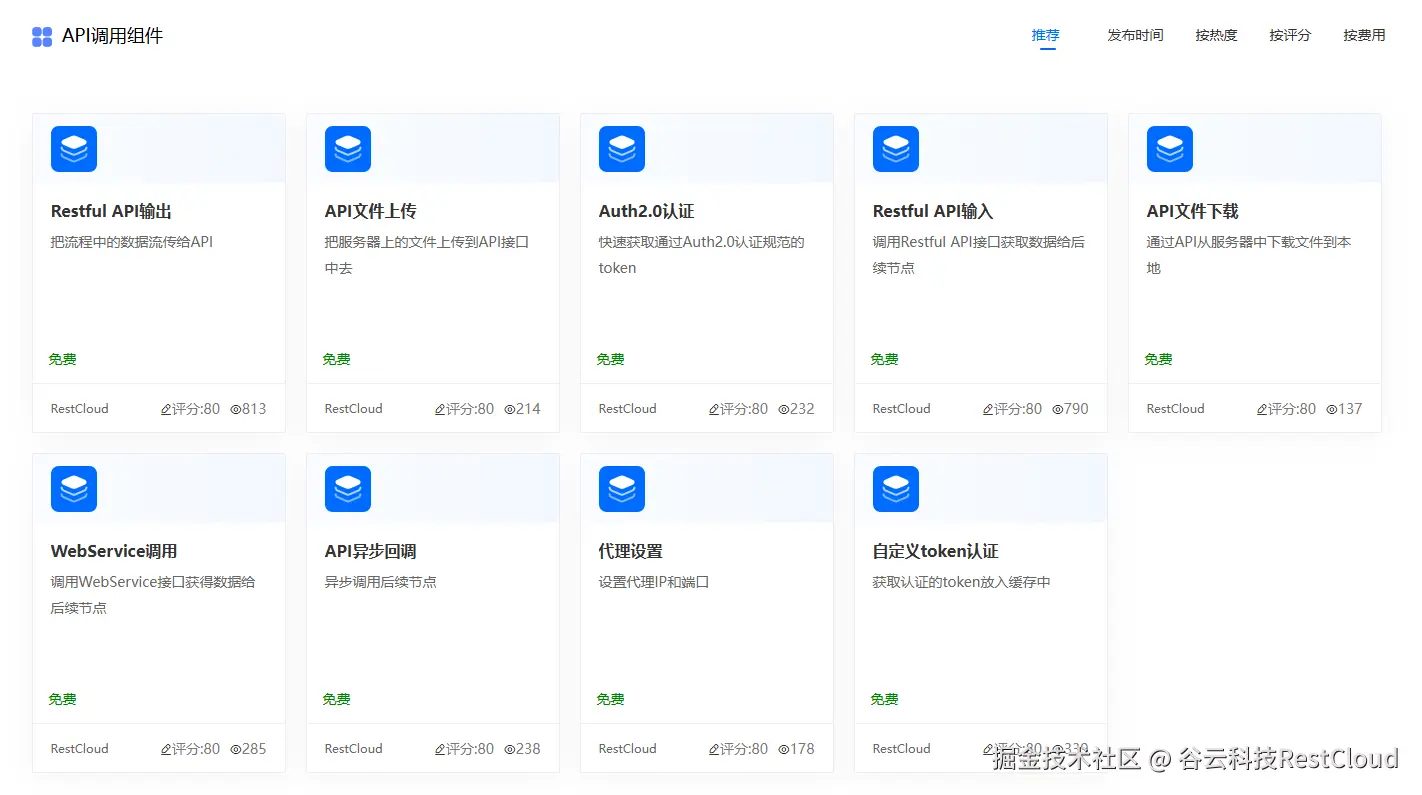
Task: Click the Restful API输出 component icon
Action: (x=73, y=148)
